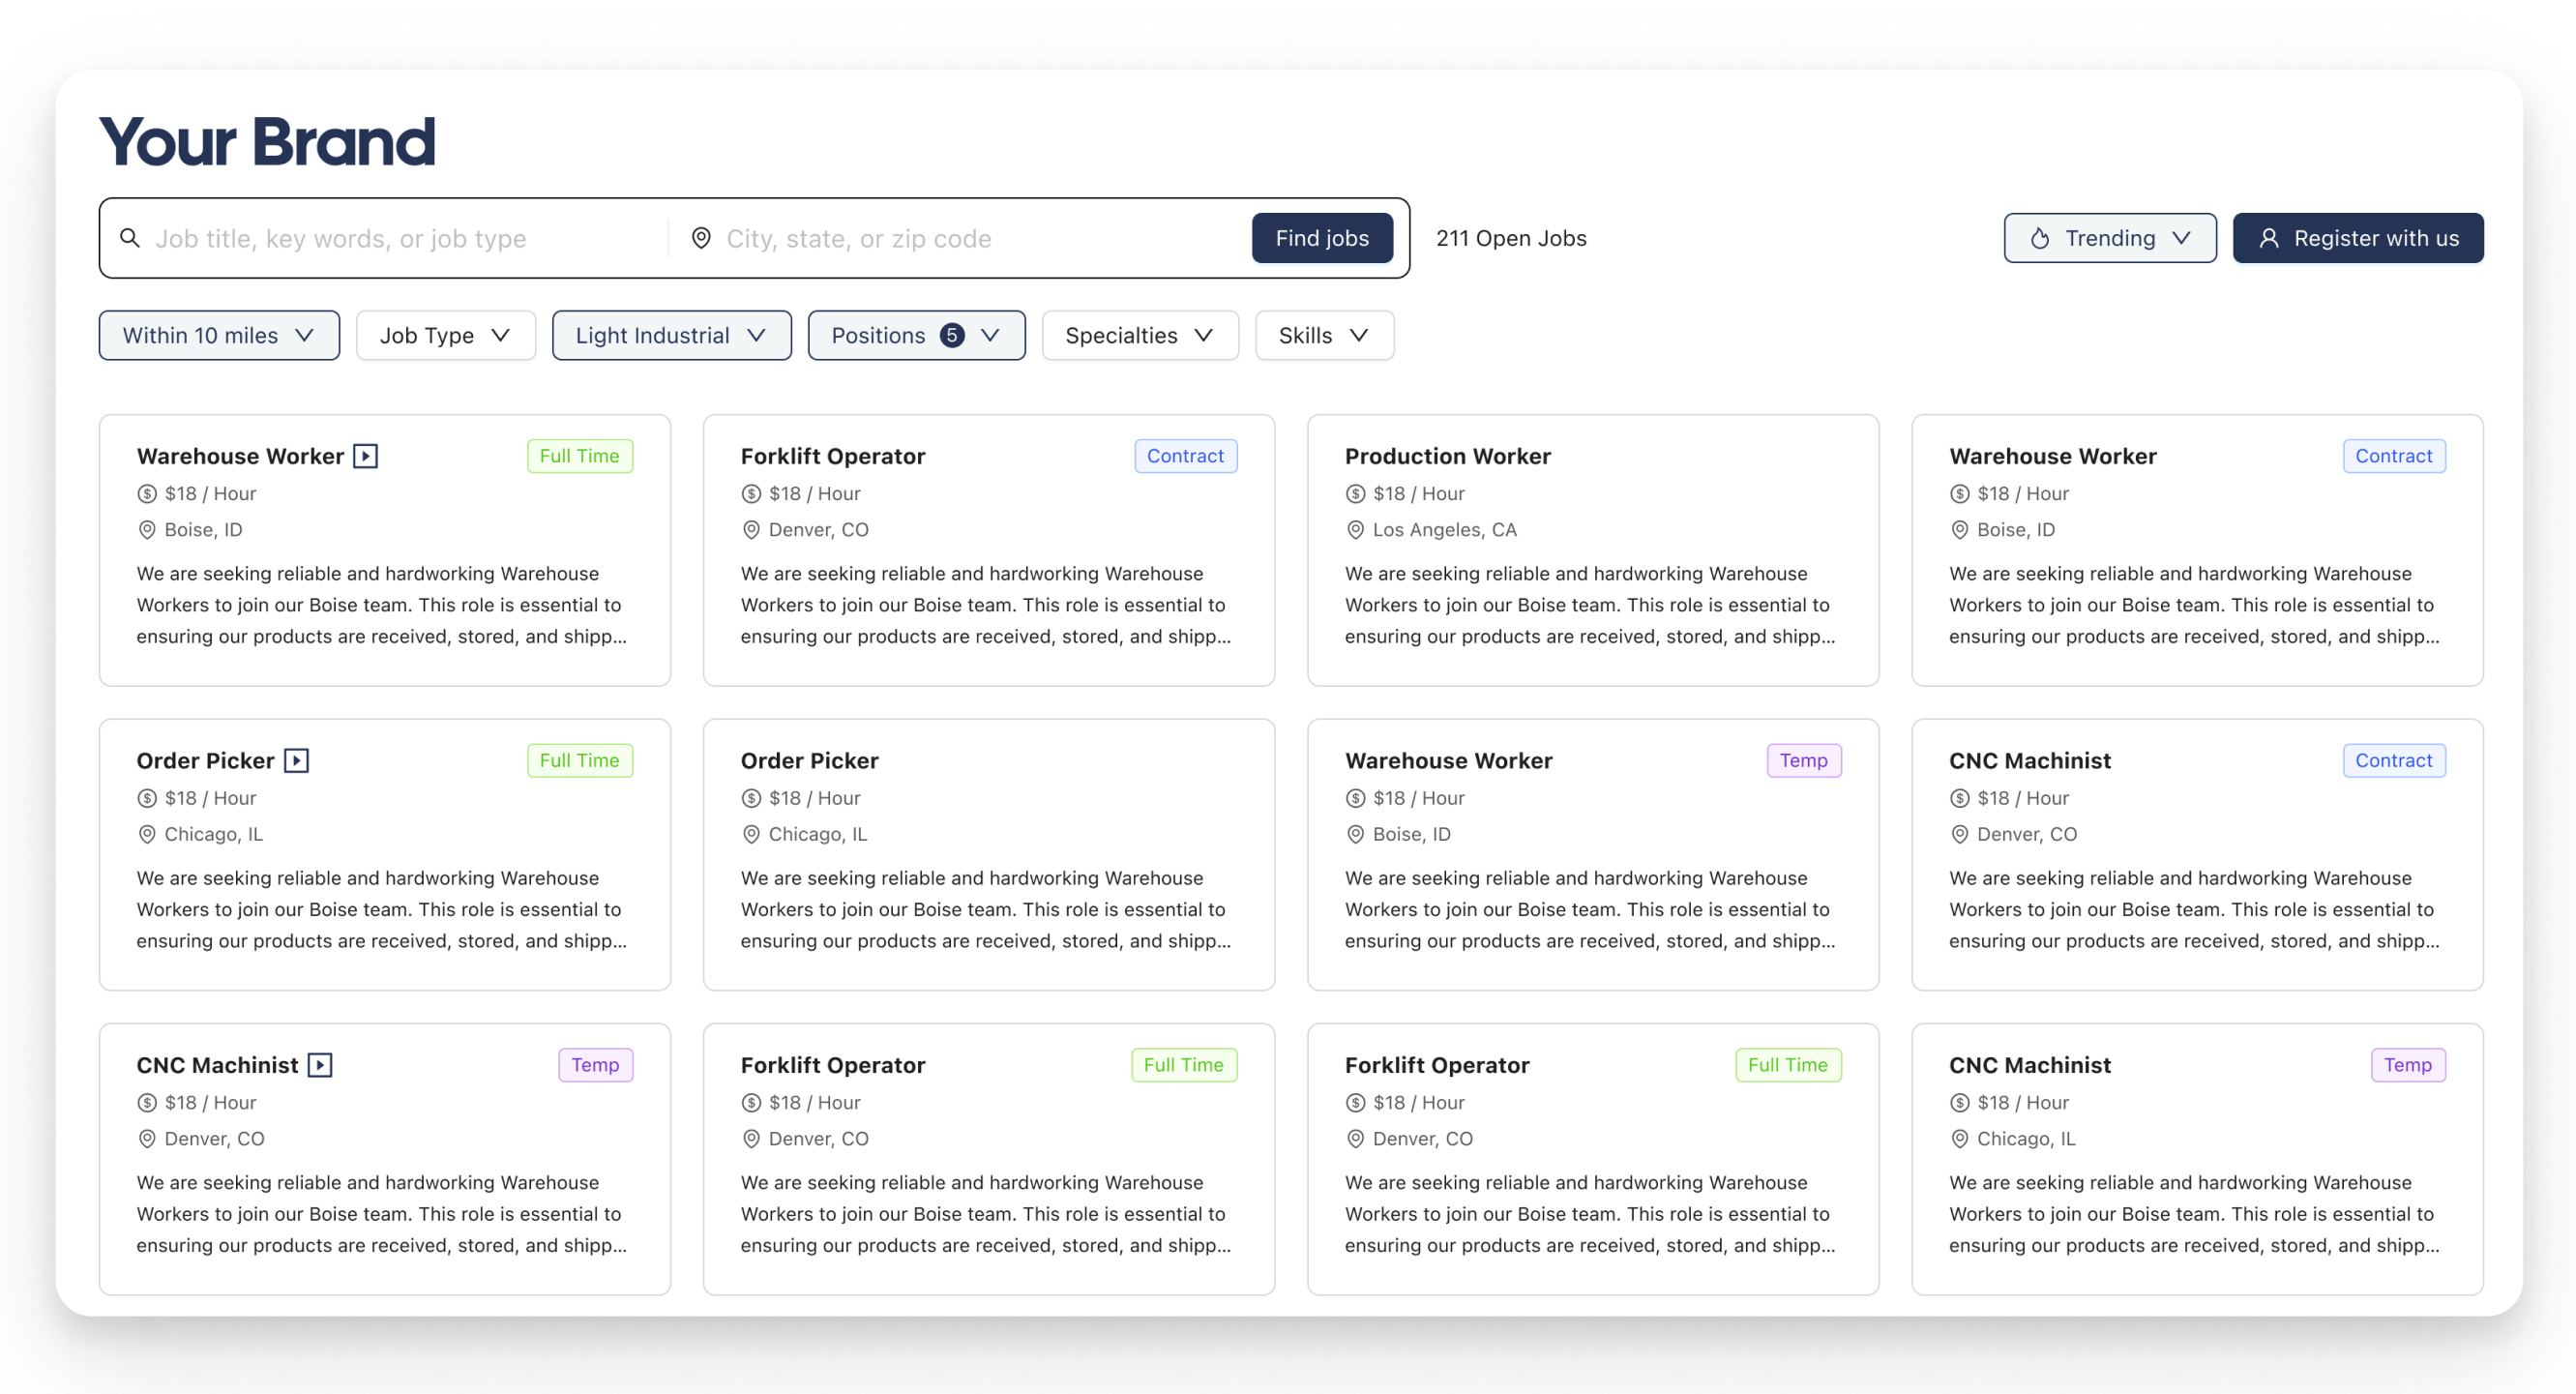The image size is (2576, 1394).
Task: Open the Trending sort dropdown
Action: (x=2110, y=238)
